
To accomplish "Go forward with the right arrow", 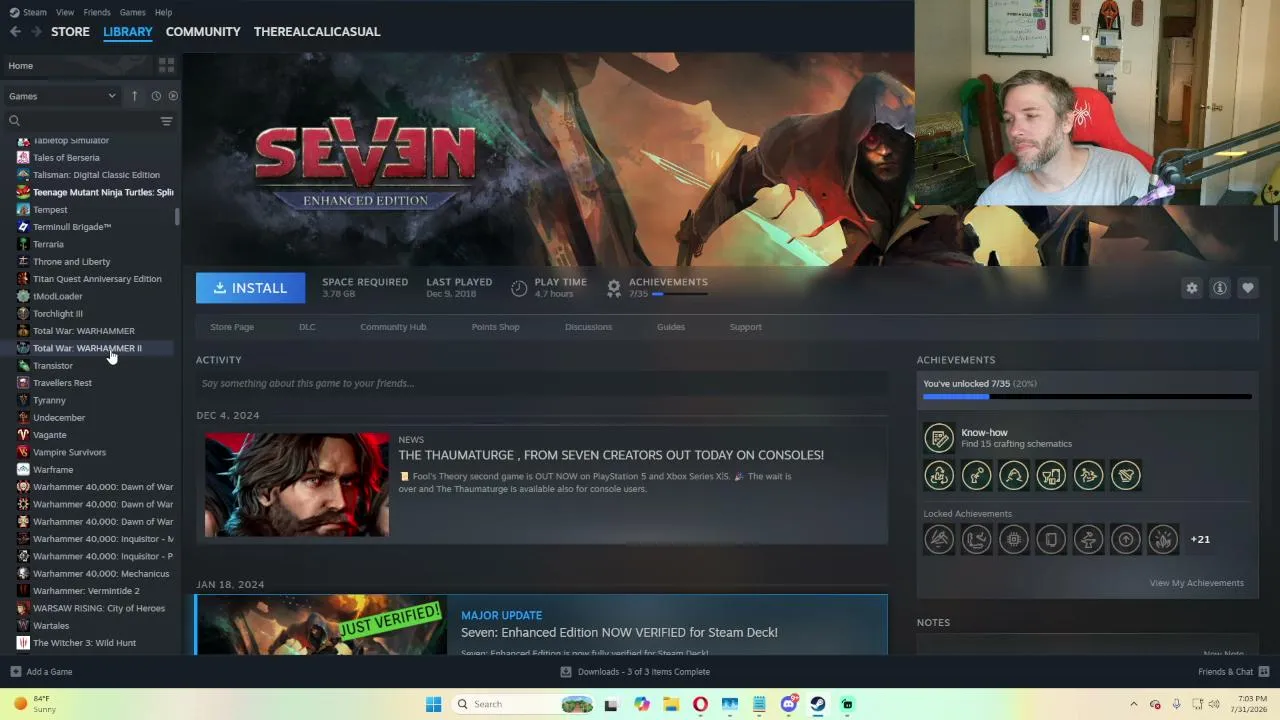I will pos(37,32).
